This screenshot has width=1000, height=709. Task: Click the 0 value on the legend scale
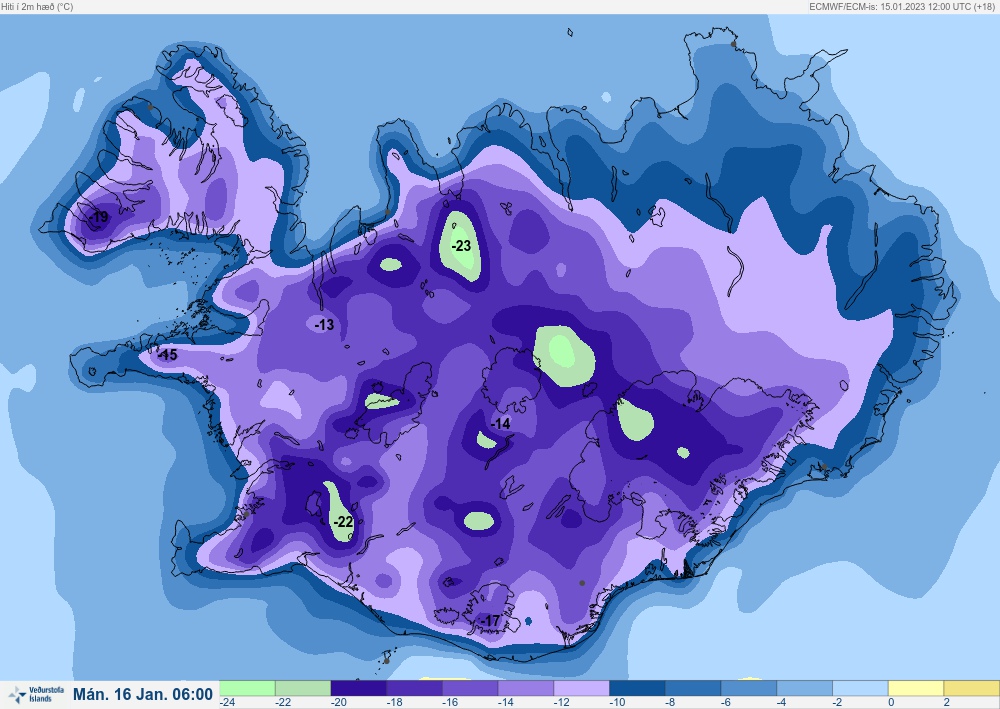click(x=891, y=703)
